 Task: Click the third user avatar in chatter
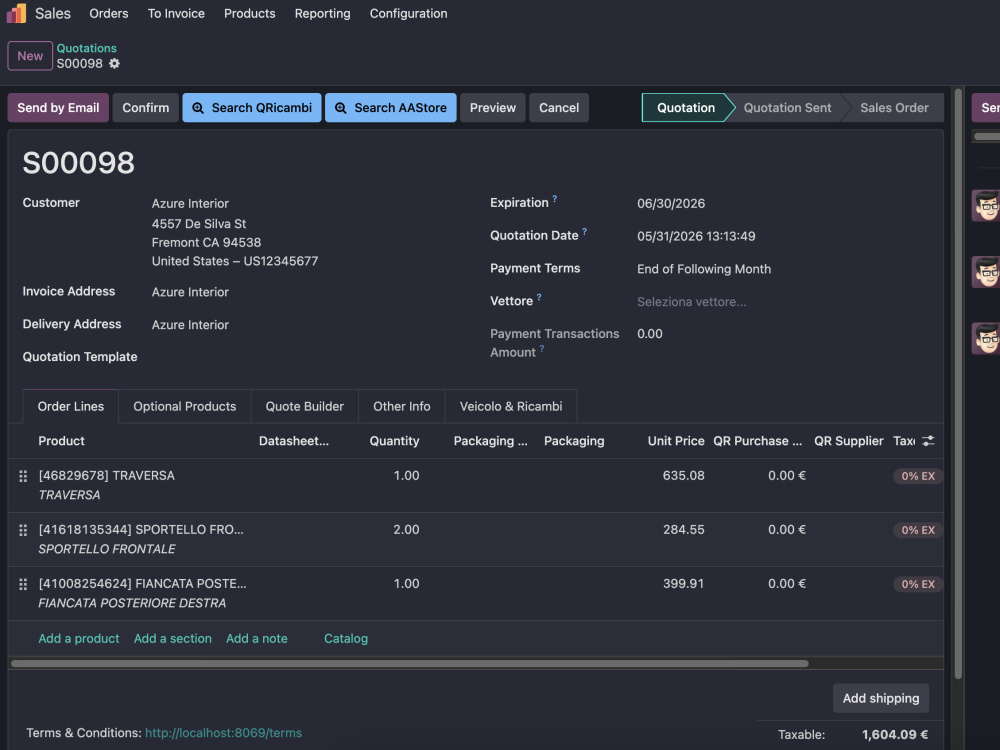point(985,338)
